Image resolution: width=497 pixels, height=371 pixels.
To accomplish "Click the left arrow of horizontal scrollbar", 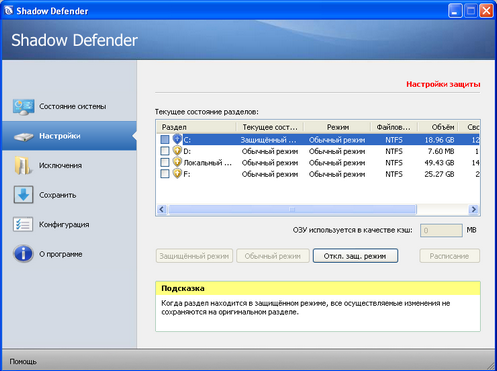I will 162,209.
